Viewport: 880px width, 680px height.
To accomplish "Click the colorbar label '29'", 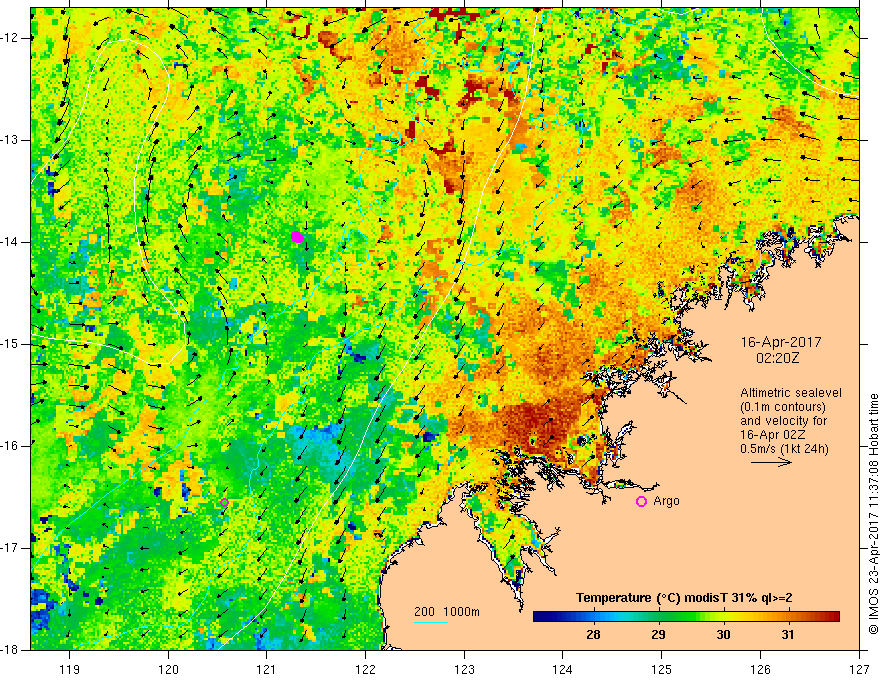I will (658, 635).
